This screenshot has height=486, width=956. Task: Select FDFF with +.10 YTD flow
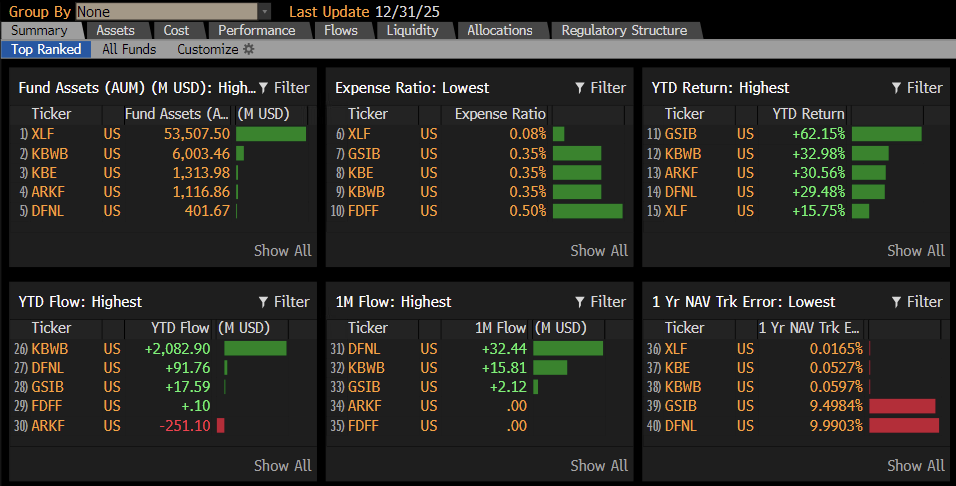click(x=46, y=406)
